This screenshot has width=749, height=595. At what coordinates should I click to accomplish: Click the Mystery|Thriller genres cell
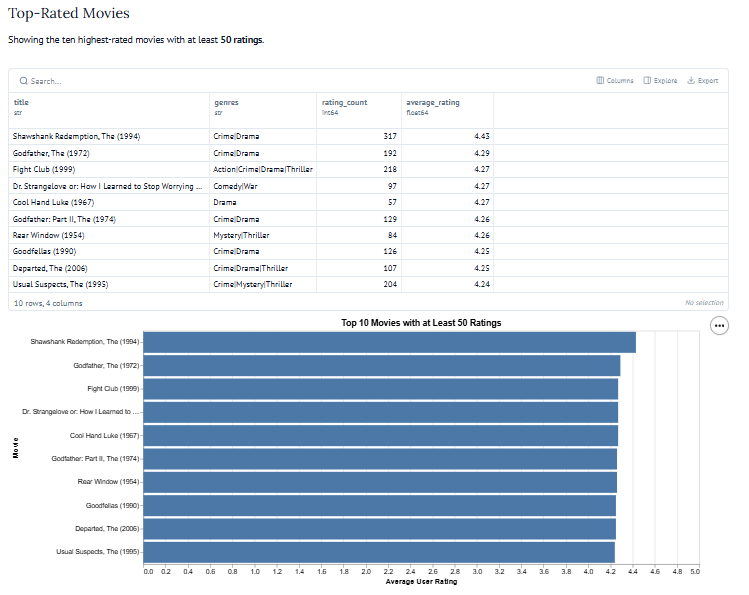click(263, 235)
